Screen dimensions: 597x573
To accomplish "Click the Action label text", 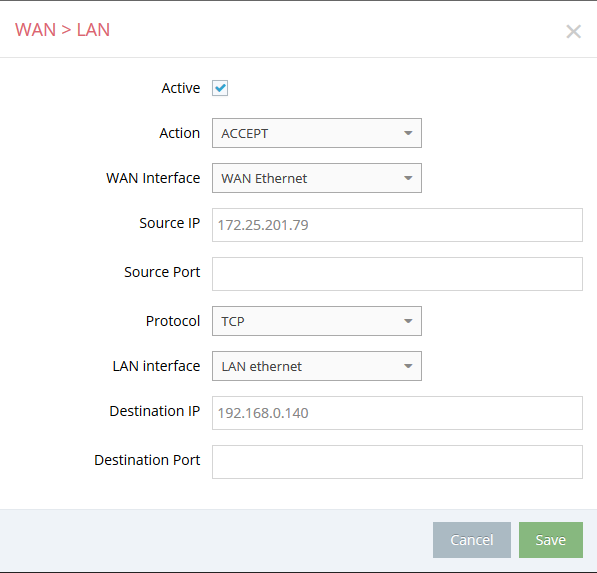I will coord(179,133).
